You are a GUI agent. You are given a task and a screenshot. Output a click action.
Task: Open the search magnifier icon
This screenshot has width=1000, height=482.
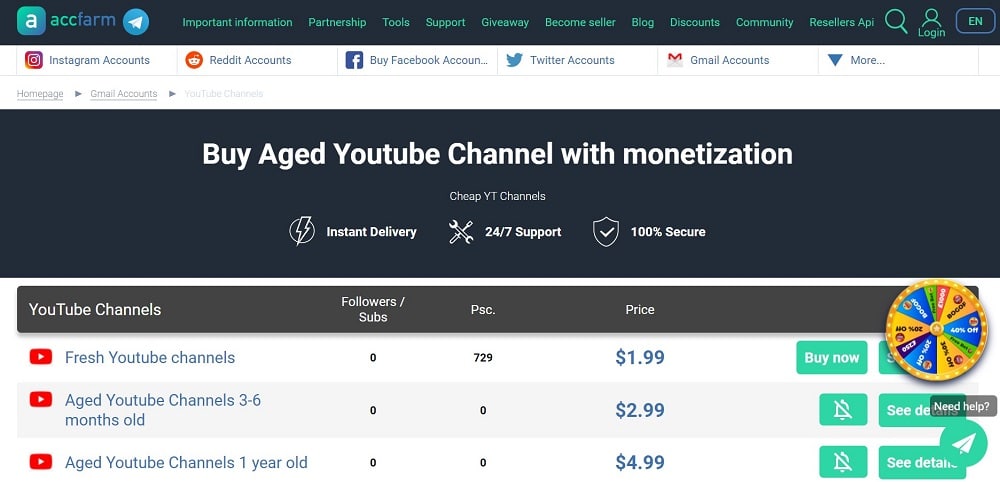click(x=896, y=21)
